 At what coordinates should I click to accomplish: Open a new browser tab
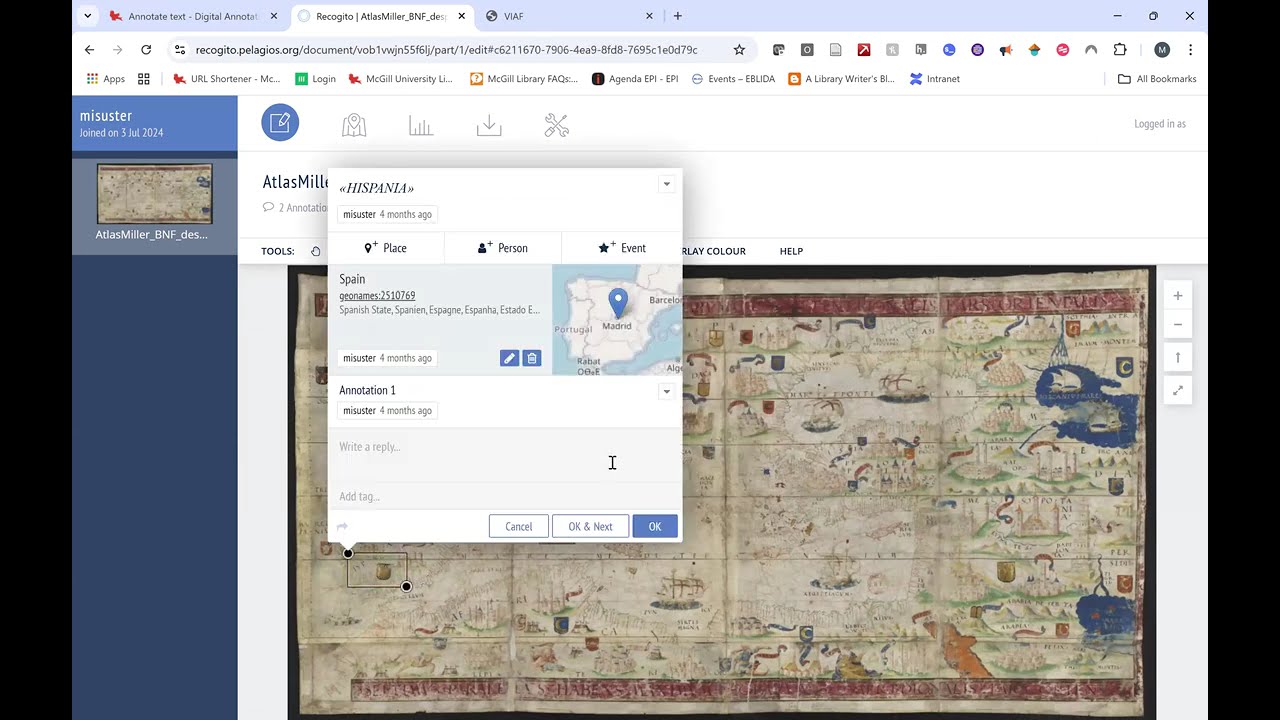point(677,16)
